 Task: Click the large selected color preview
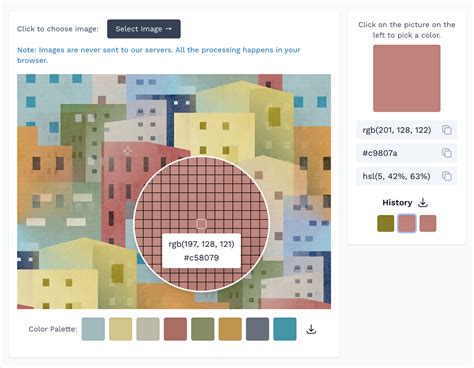(x=407, y=78)
